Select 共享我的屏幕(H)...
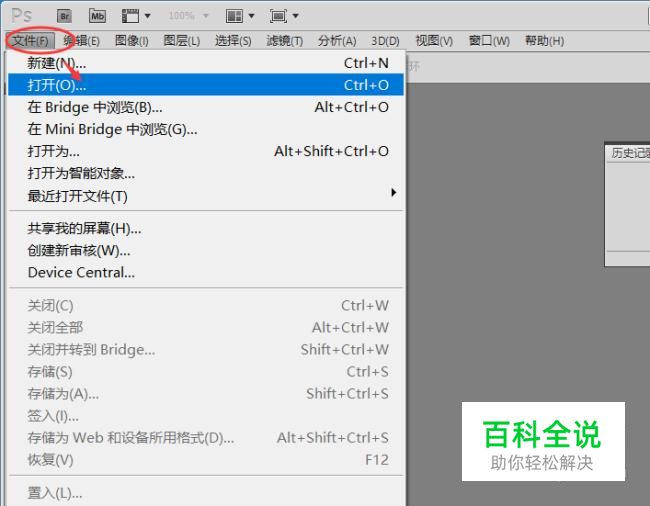 (x=206, y=228)
